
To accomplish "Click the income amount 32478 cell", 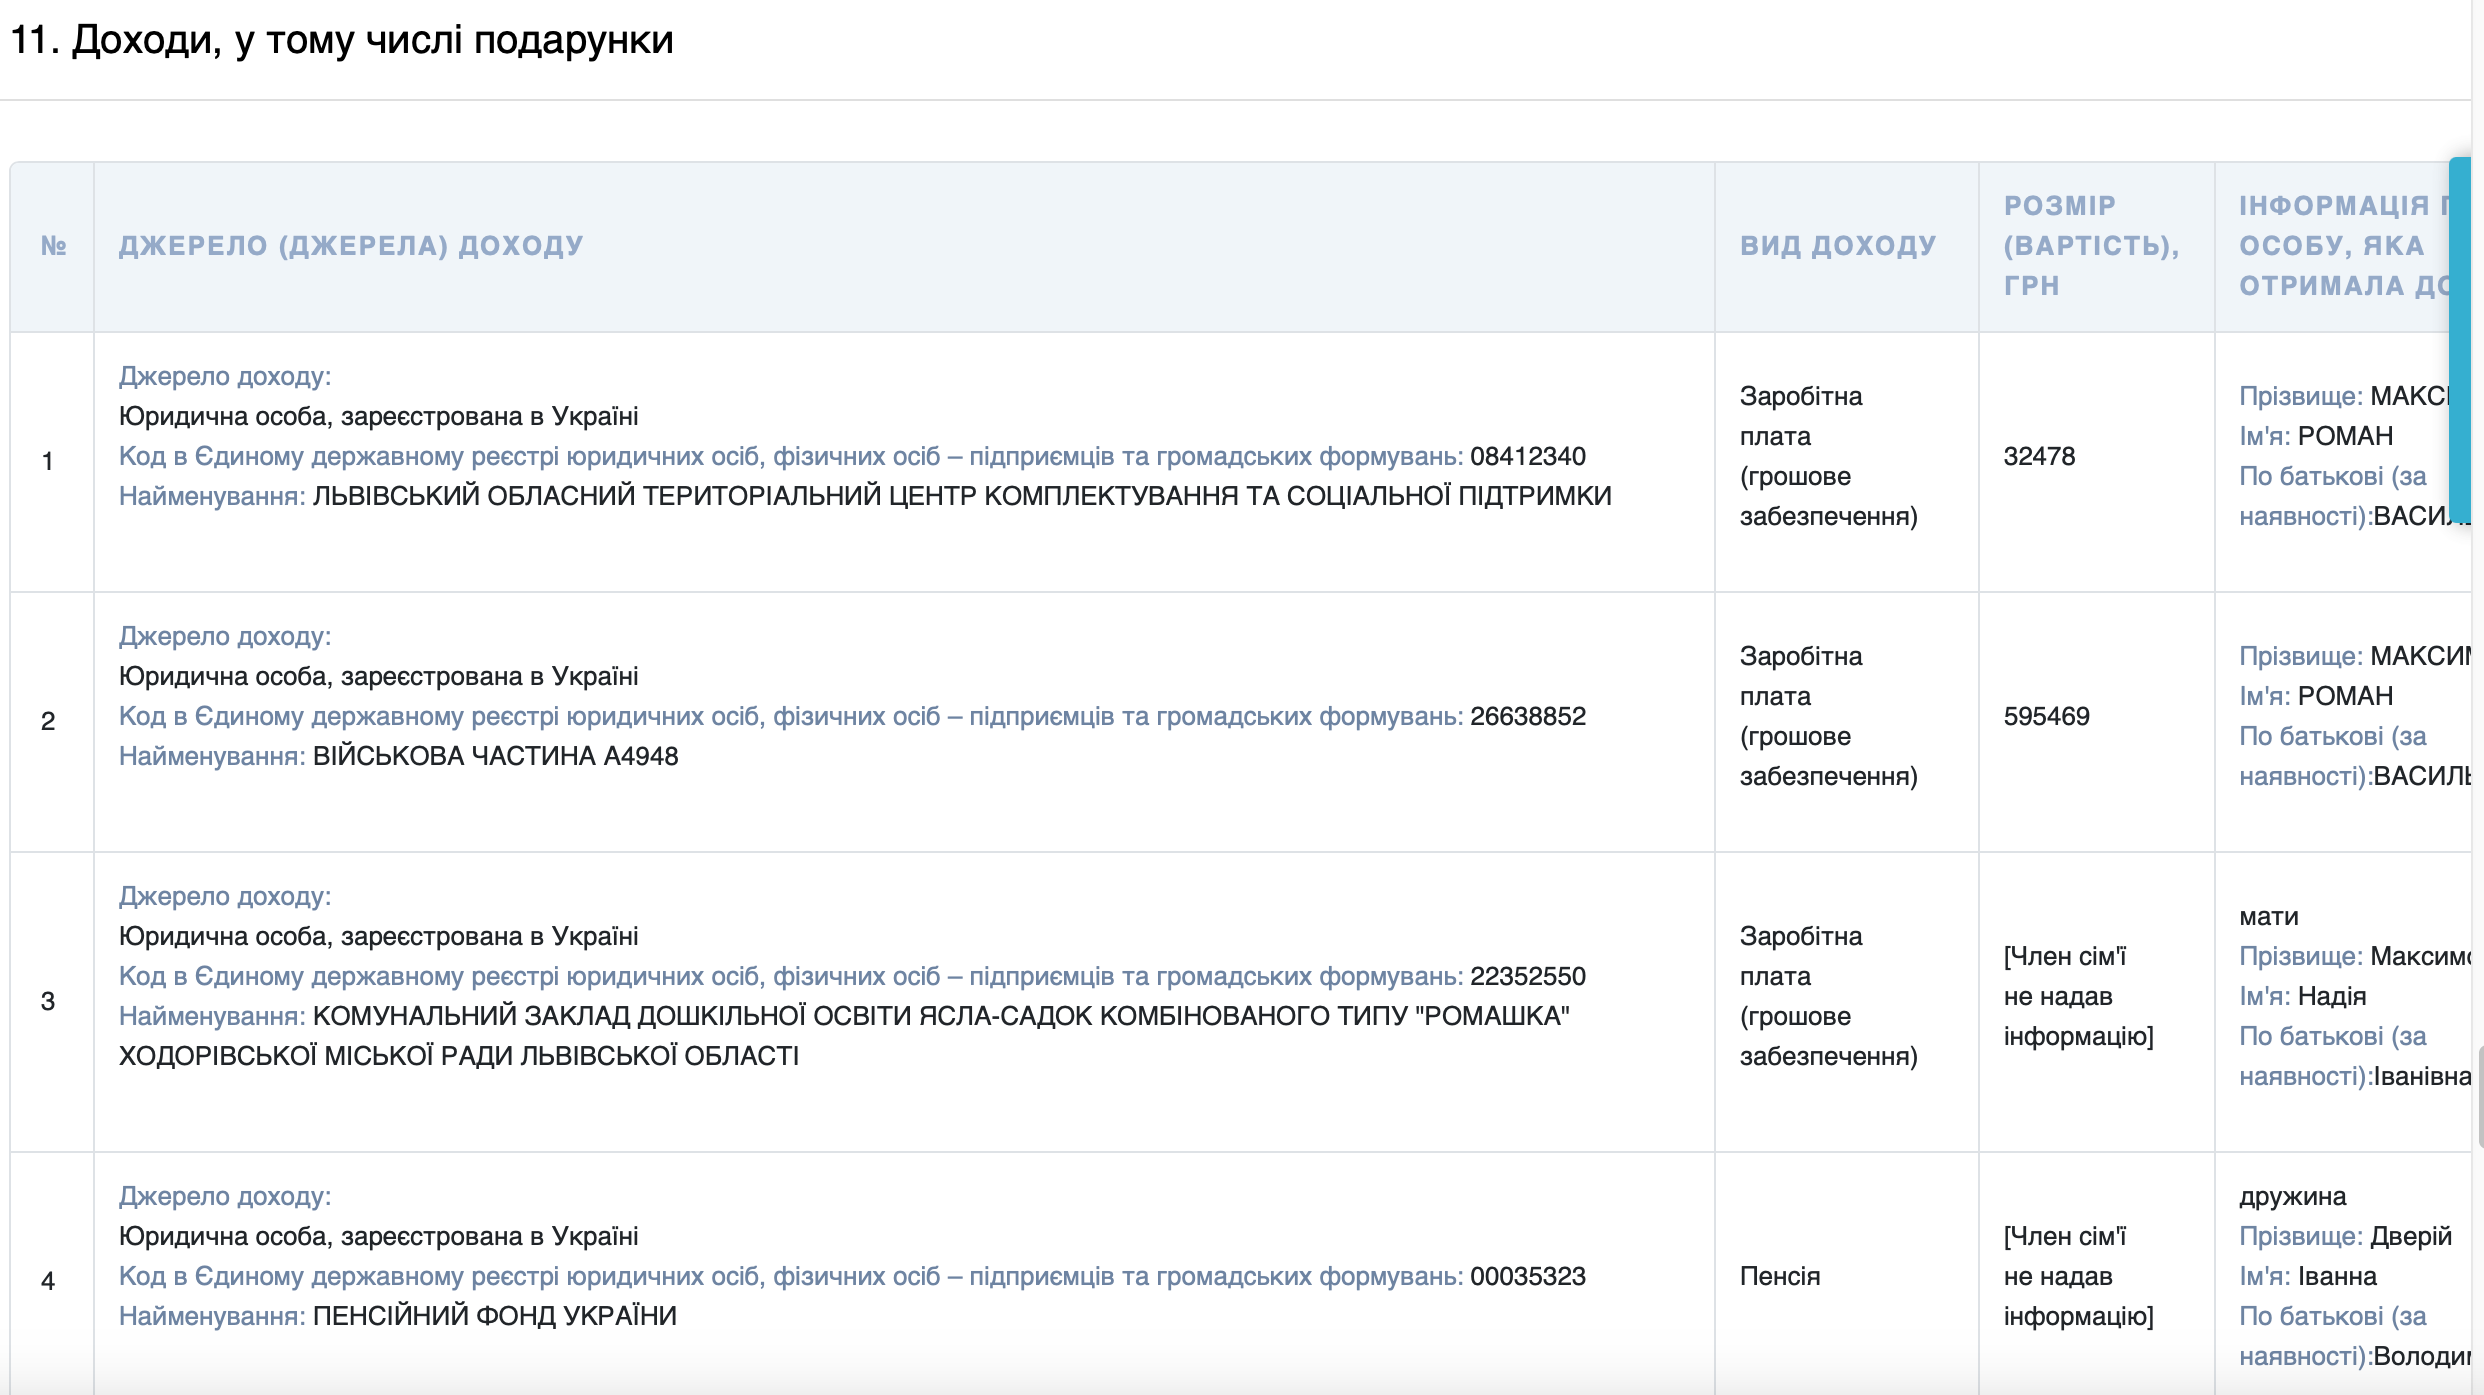I will click(2039, 457).
